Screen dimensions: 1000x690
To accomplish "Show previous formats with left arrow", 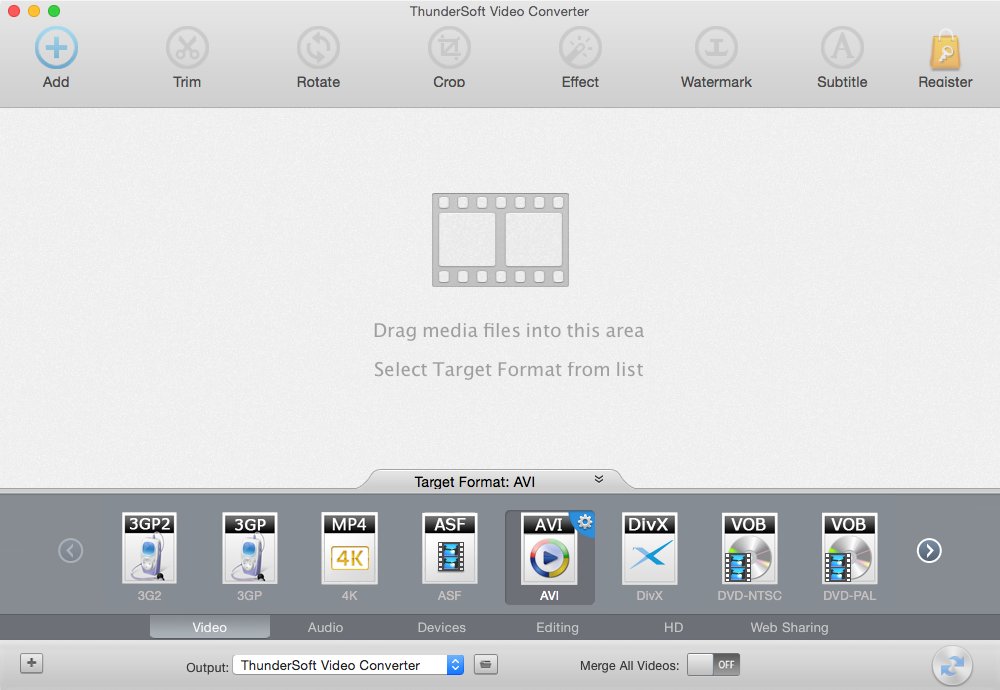I will (70, 550).
